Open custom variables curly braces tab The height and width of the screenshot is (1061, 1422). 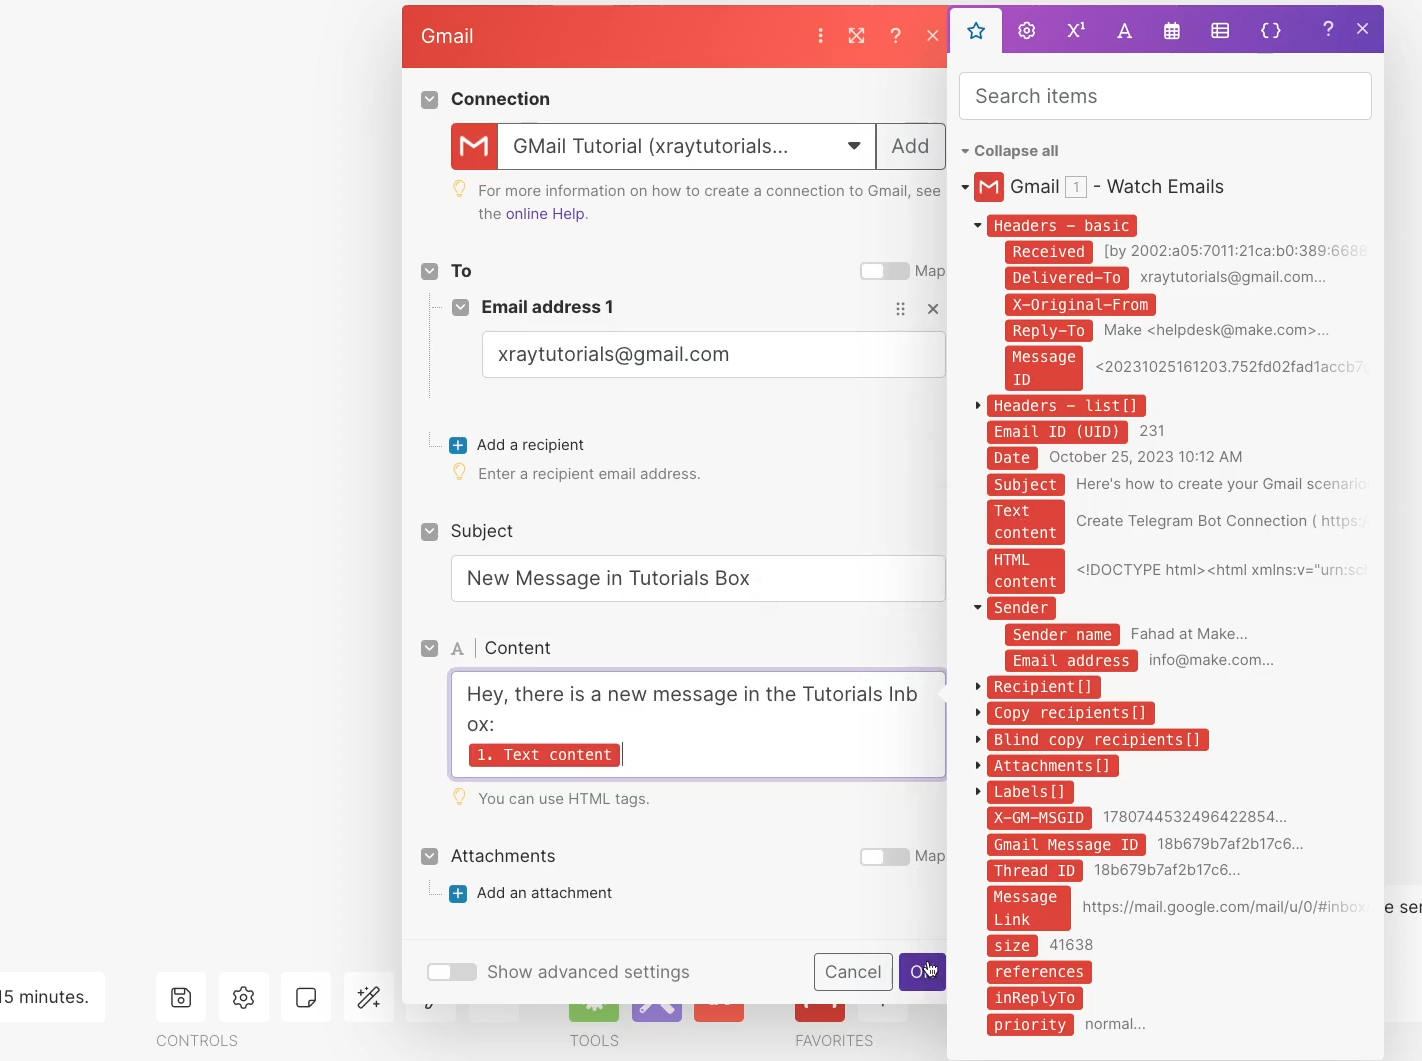(x=1271, y=31)
